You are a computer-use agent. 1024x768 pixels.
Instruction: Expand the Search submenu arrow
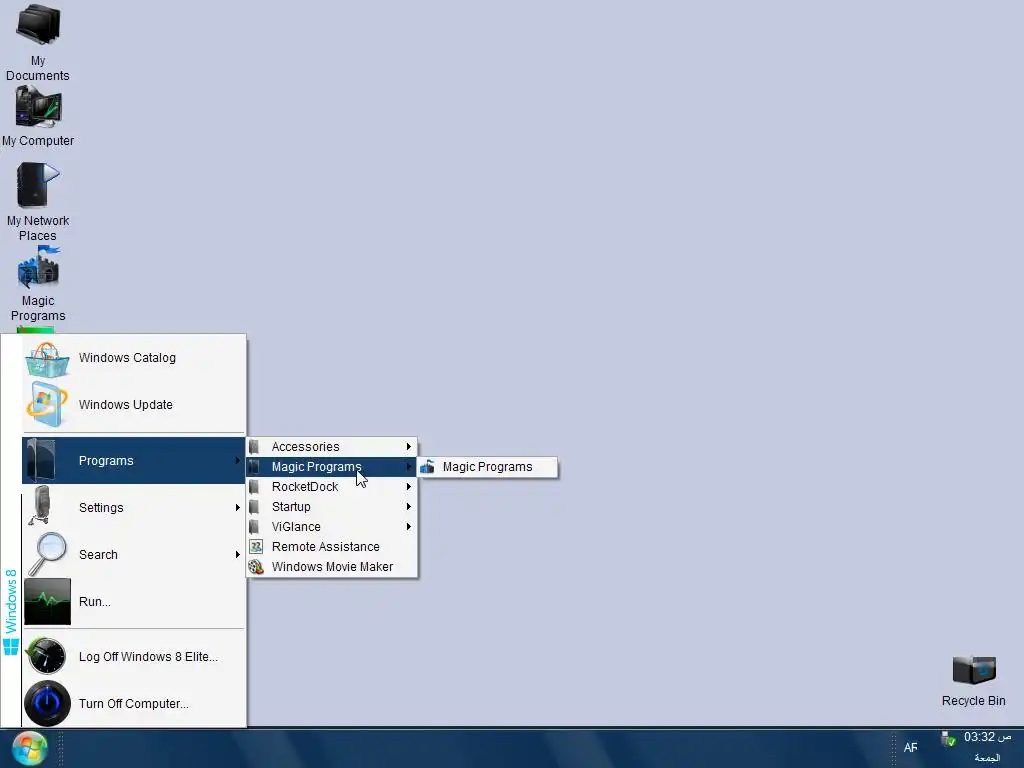238,554
